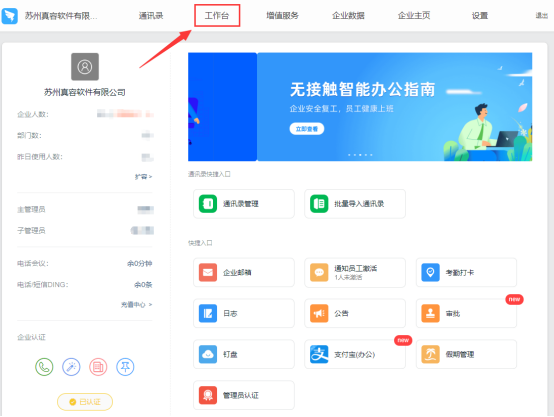Viewport: 554px width, 417px height.
Task: Open 企业邮箱 via its envelope icon
Action: [x=208, y=272]
